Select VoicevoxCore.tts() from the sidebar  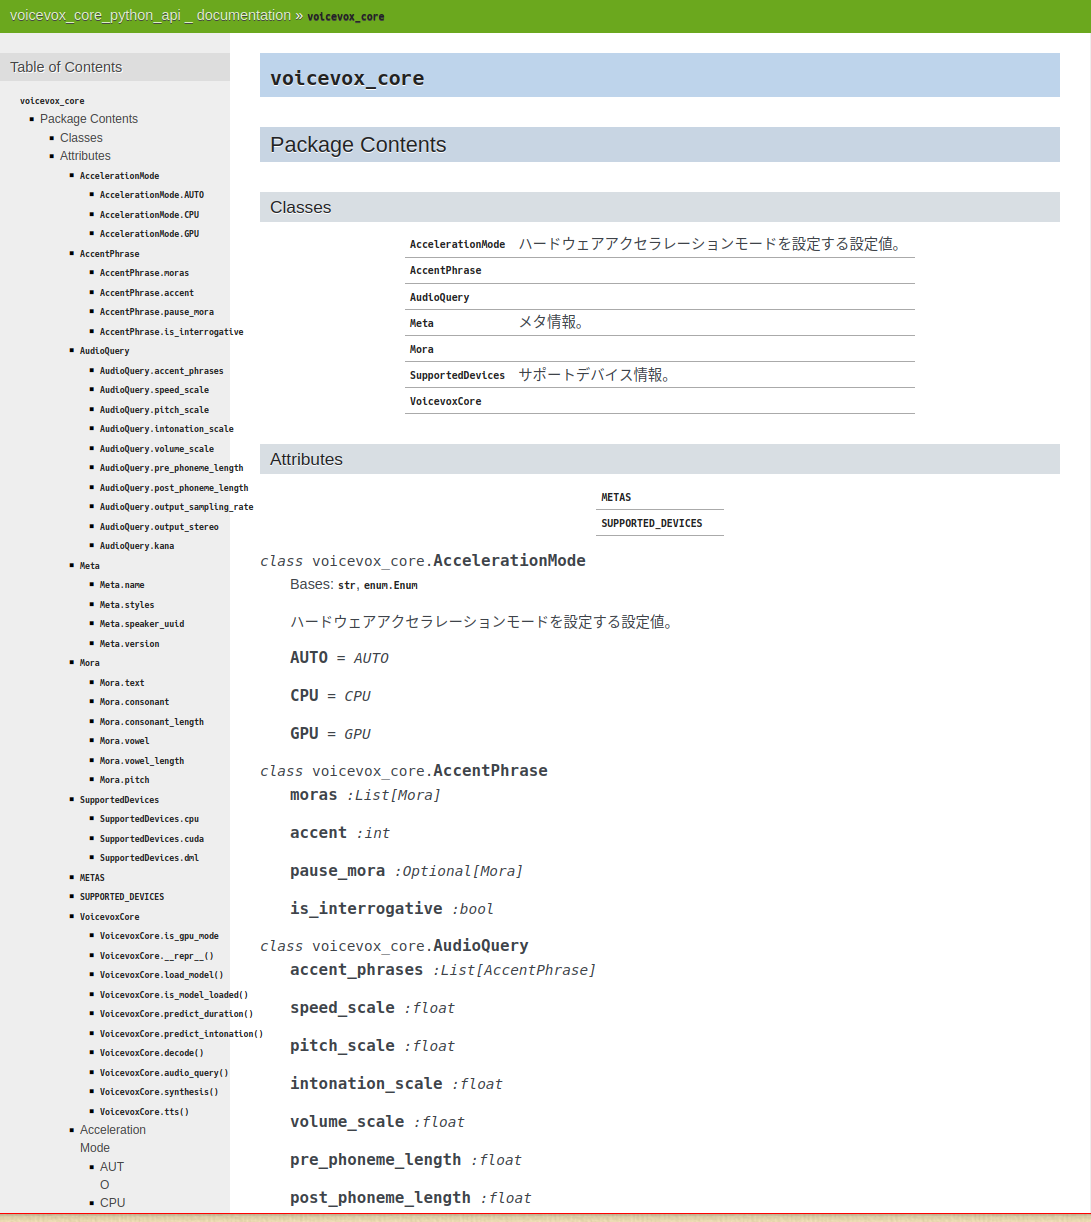coord(142,1111)
